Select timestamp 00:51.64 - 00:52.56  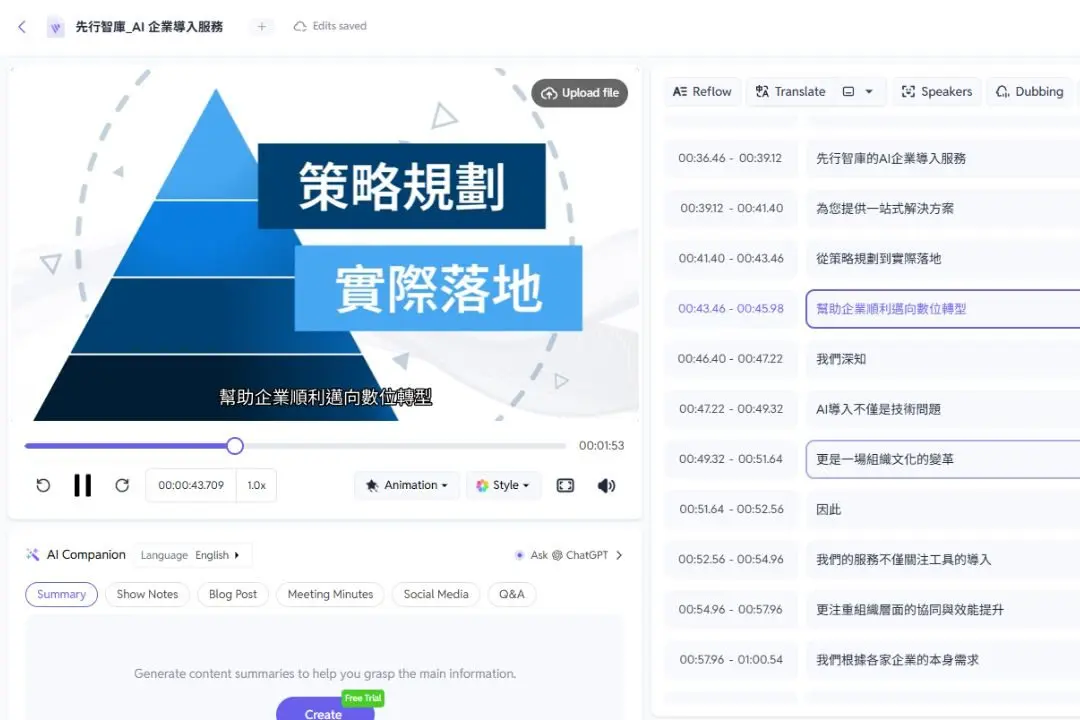coord(730,509)
